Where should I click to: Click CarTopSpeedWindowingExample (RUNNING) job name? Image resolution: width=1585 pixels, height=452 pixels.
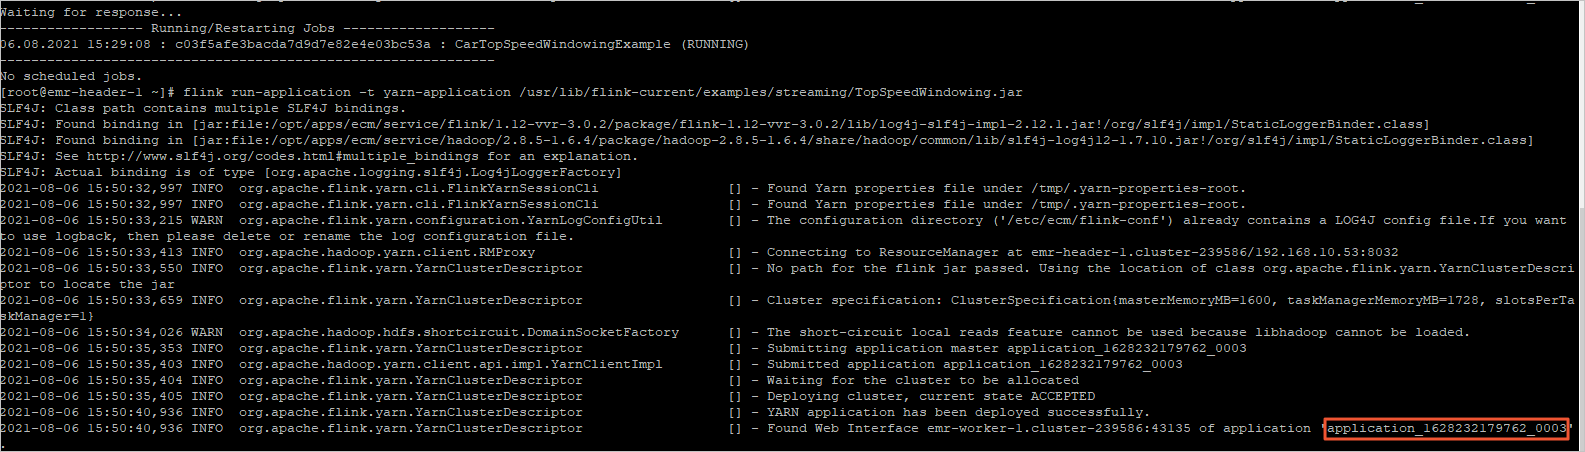coord(602,44)
